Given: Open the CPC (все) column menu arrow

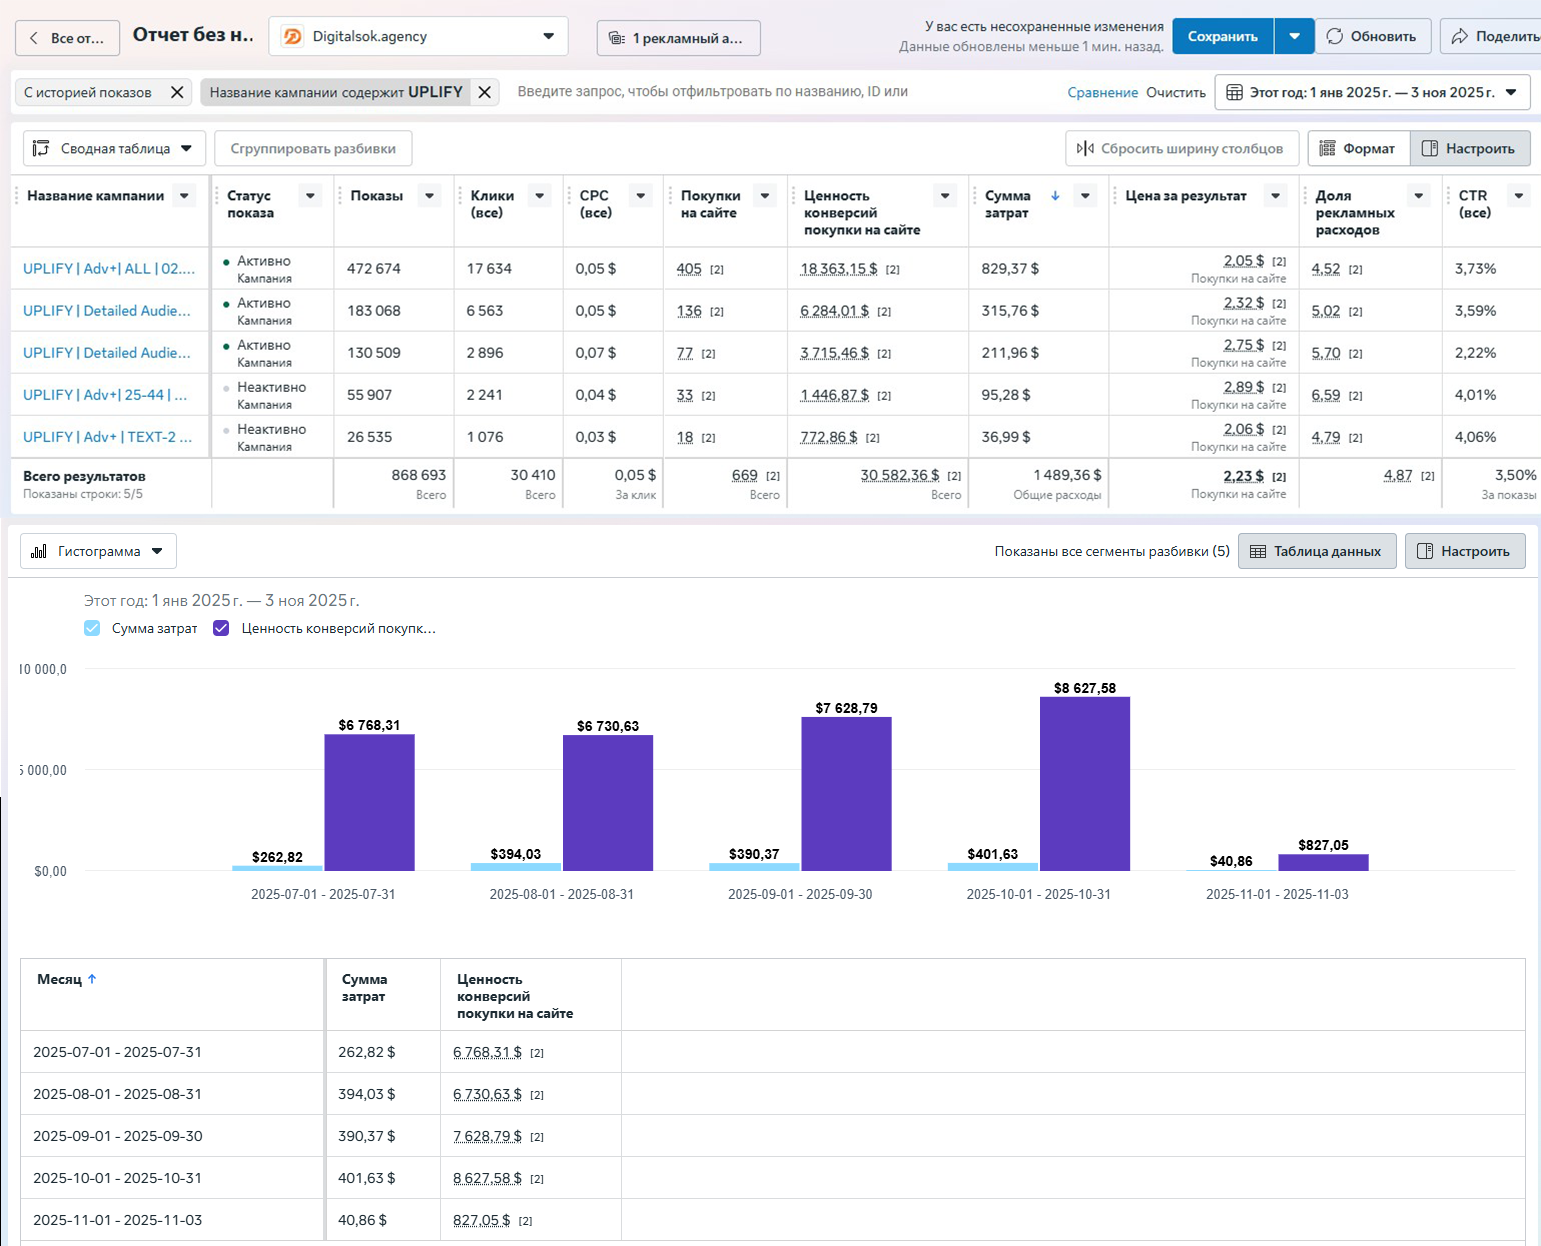Looking at the screenshot, I should coord(642,196).
